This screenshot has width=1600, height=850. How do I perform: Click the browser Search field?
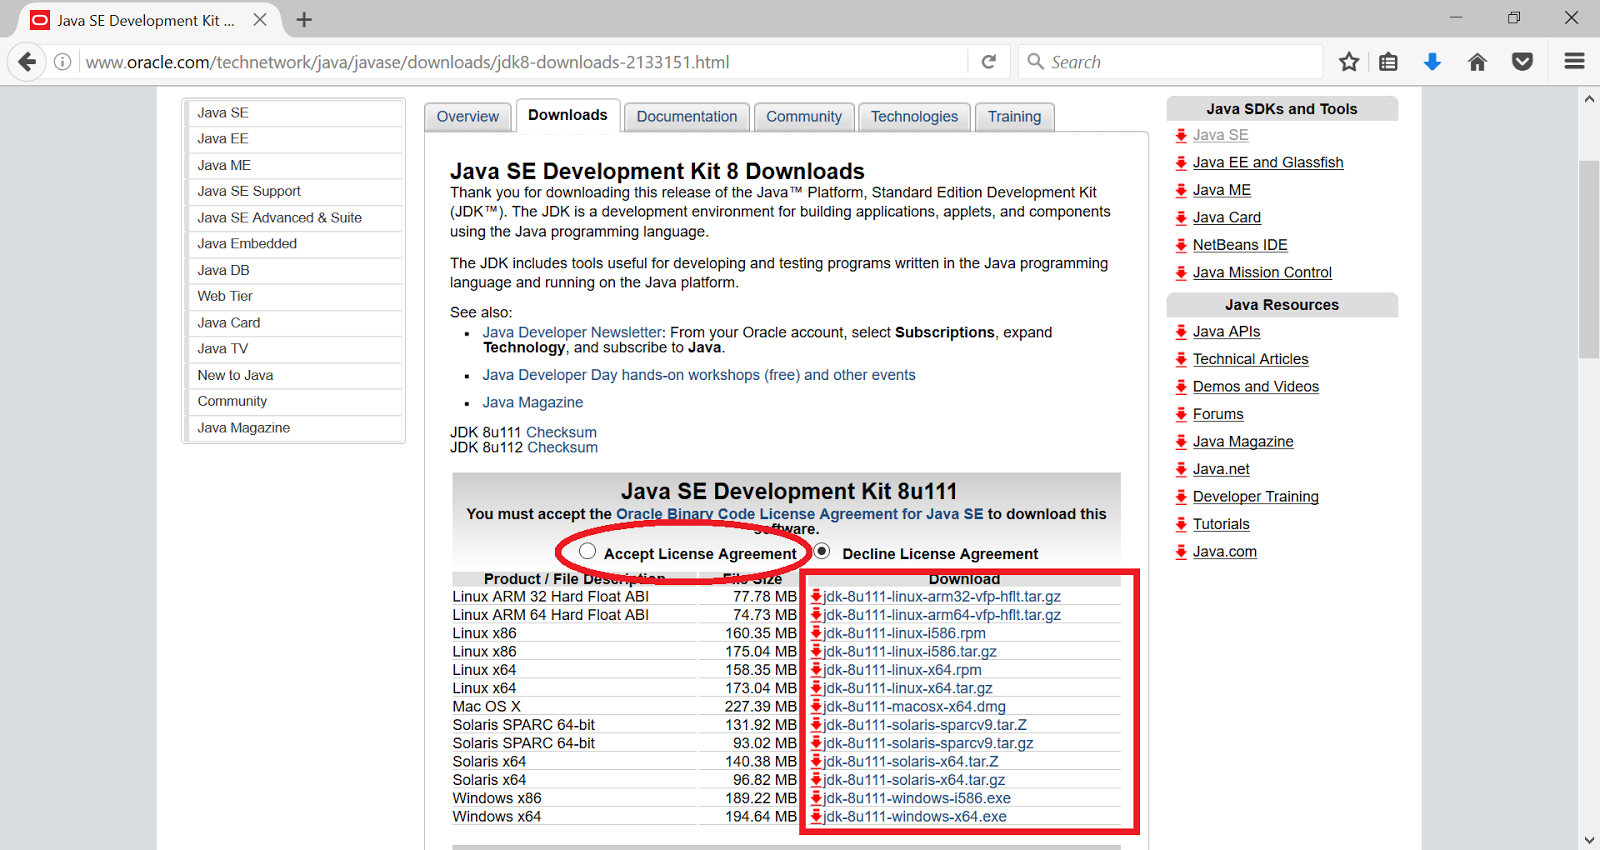point(1170,62)
